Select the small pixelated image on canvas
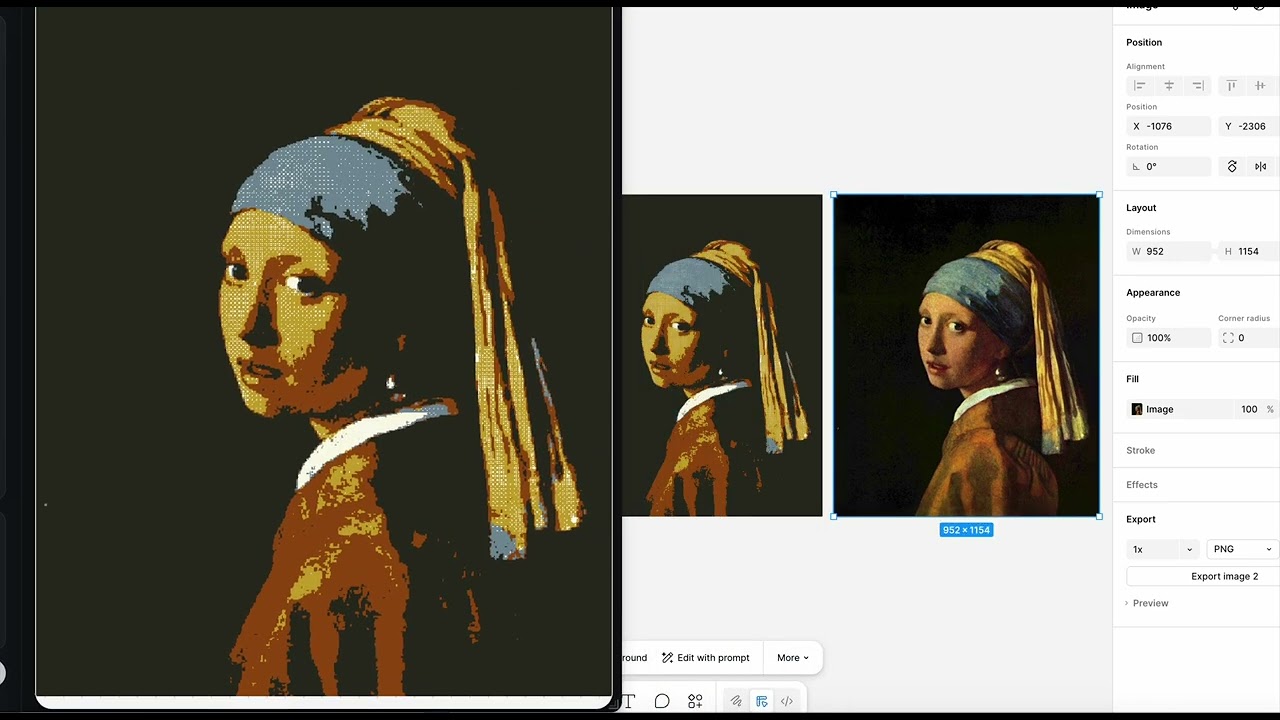Screen dimensions: 1280x720 722,355
